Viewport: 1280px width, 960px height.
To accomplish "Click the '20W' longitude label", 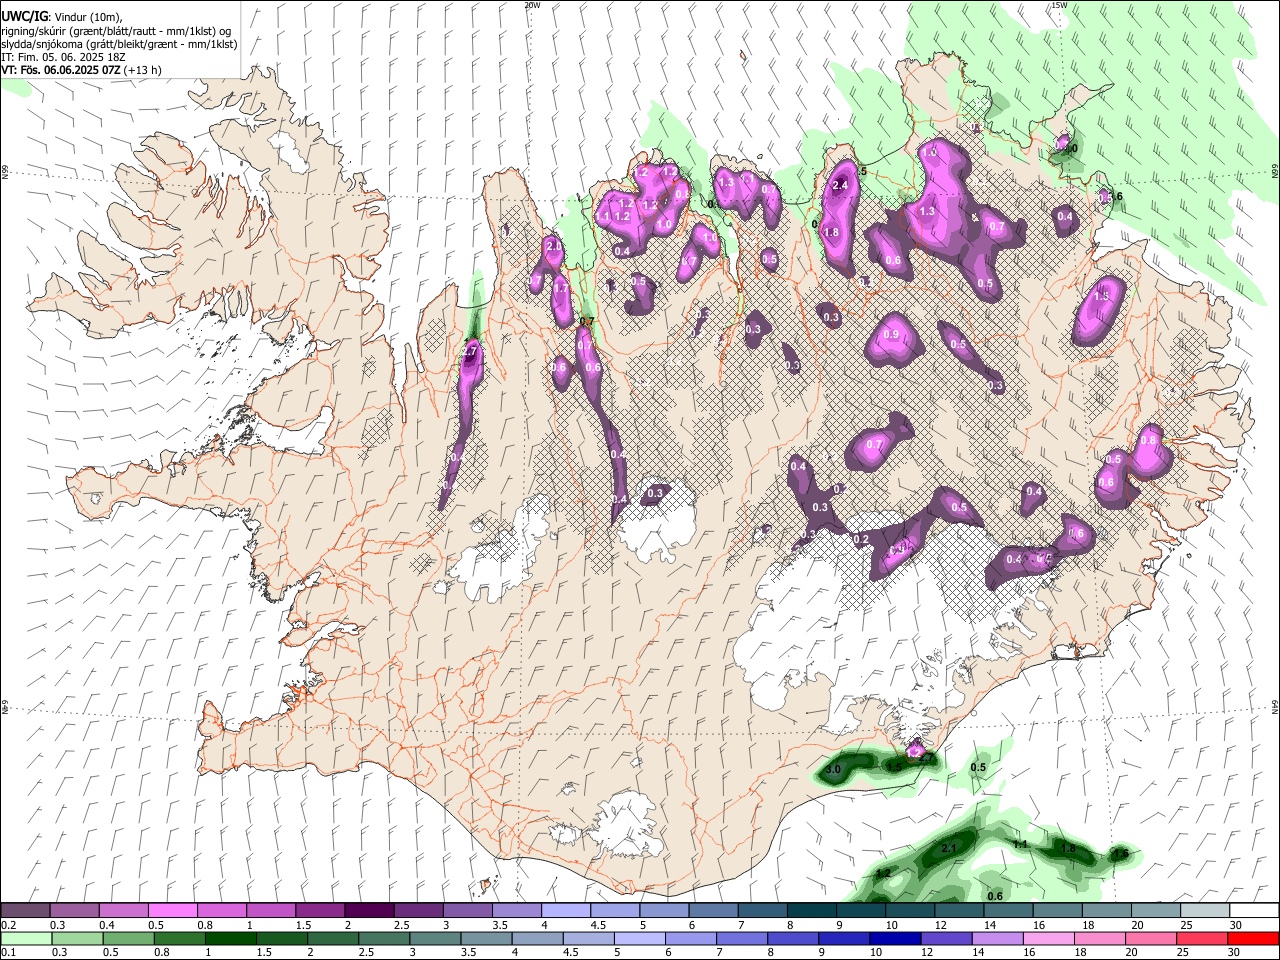I will click(532, 5).
